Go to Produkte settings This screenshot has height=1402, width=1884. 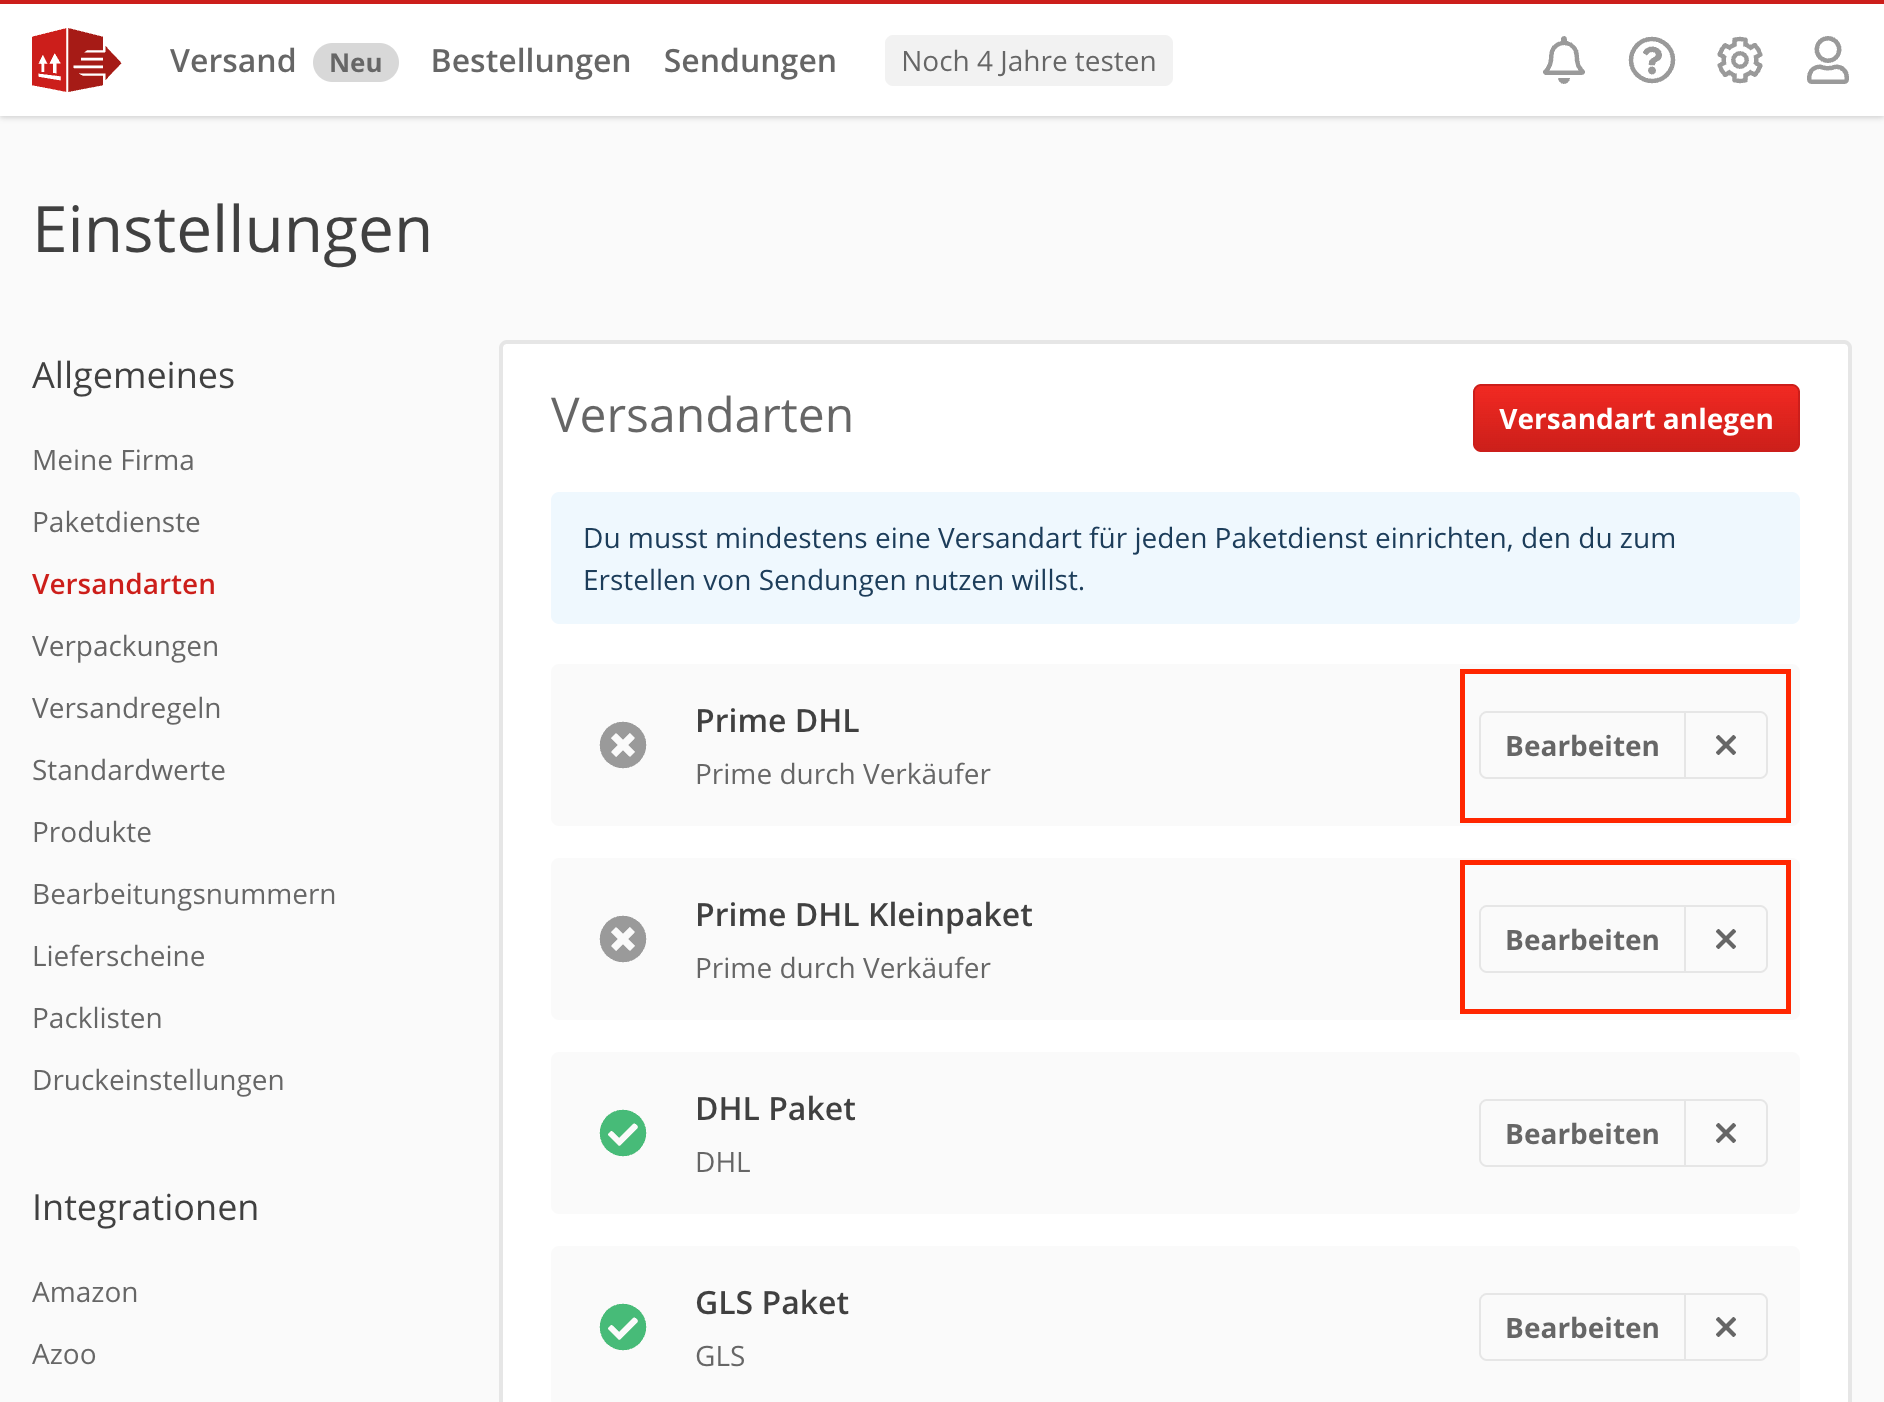click(x=92, y=832)
